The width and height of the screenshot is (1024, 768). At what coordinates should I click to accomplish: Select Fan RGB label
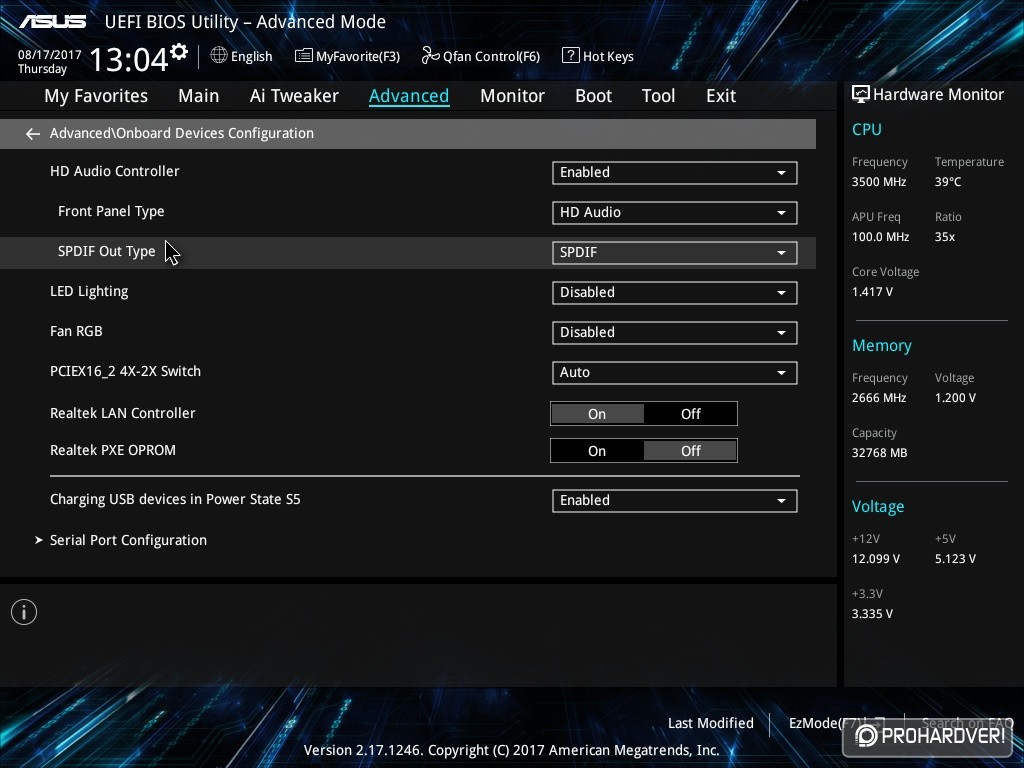click(x=76, y=331)
